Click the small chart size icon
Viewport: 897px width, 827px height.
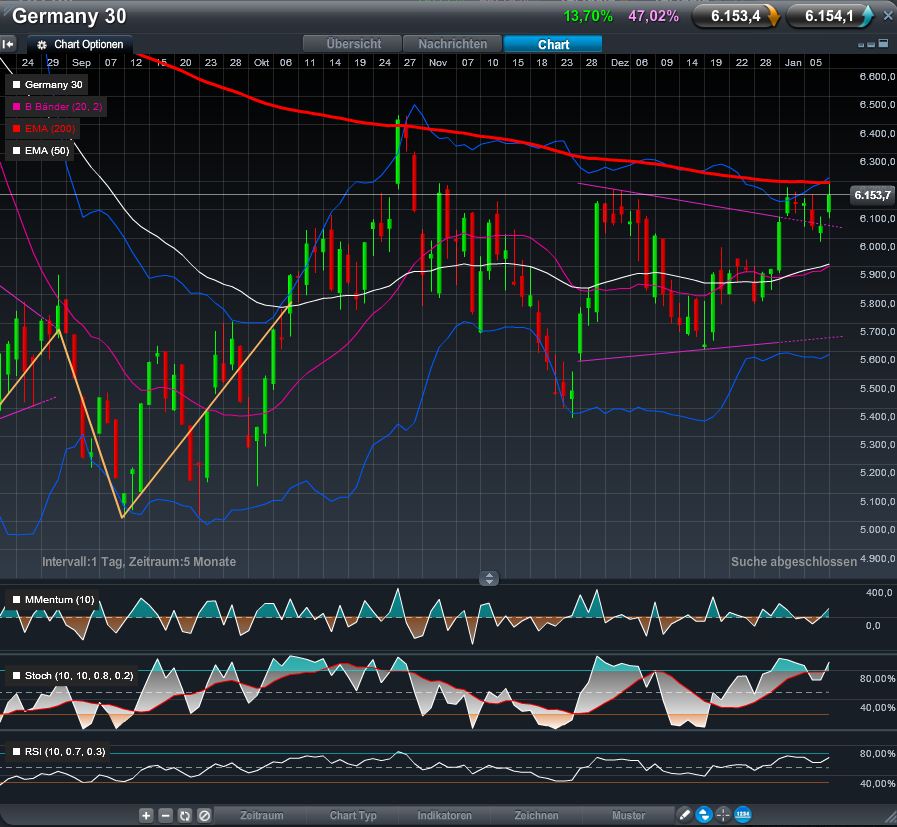click(861, 45)
